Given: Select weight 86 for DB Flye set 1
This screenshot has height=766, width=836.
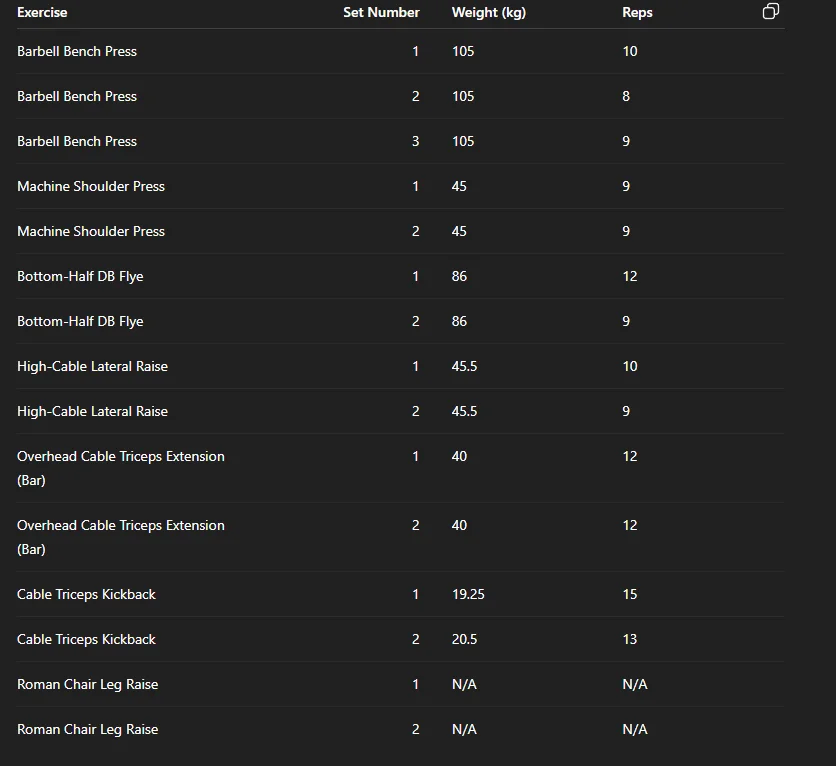Looking at the screenshot, I should pos(459,276).
